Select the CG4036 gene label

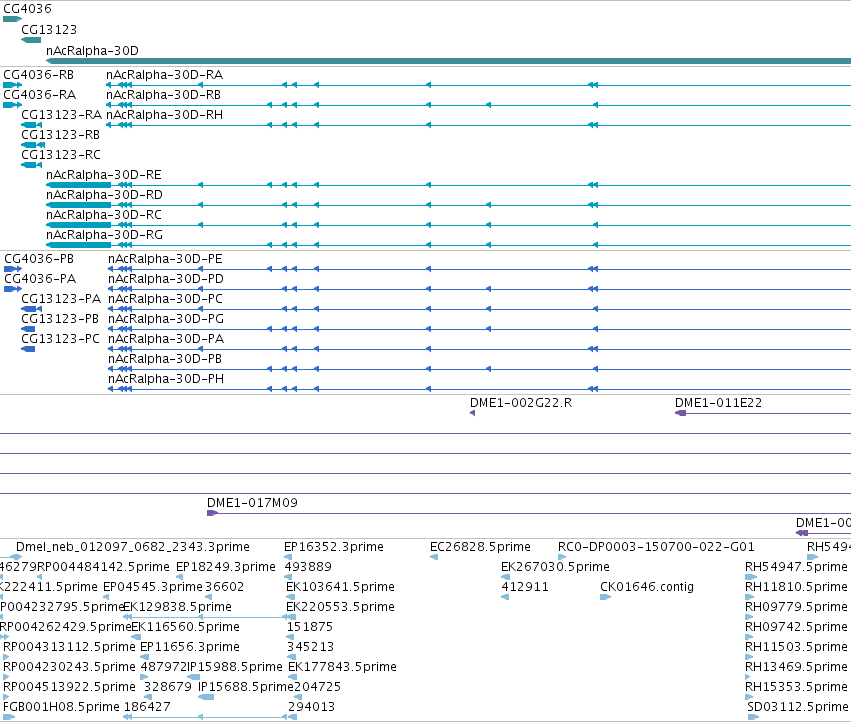pyautogui.click(x=28, y=9)
